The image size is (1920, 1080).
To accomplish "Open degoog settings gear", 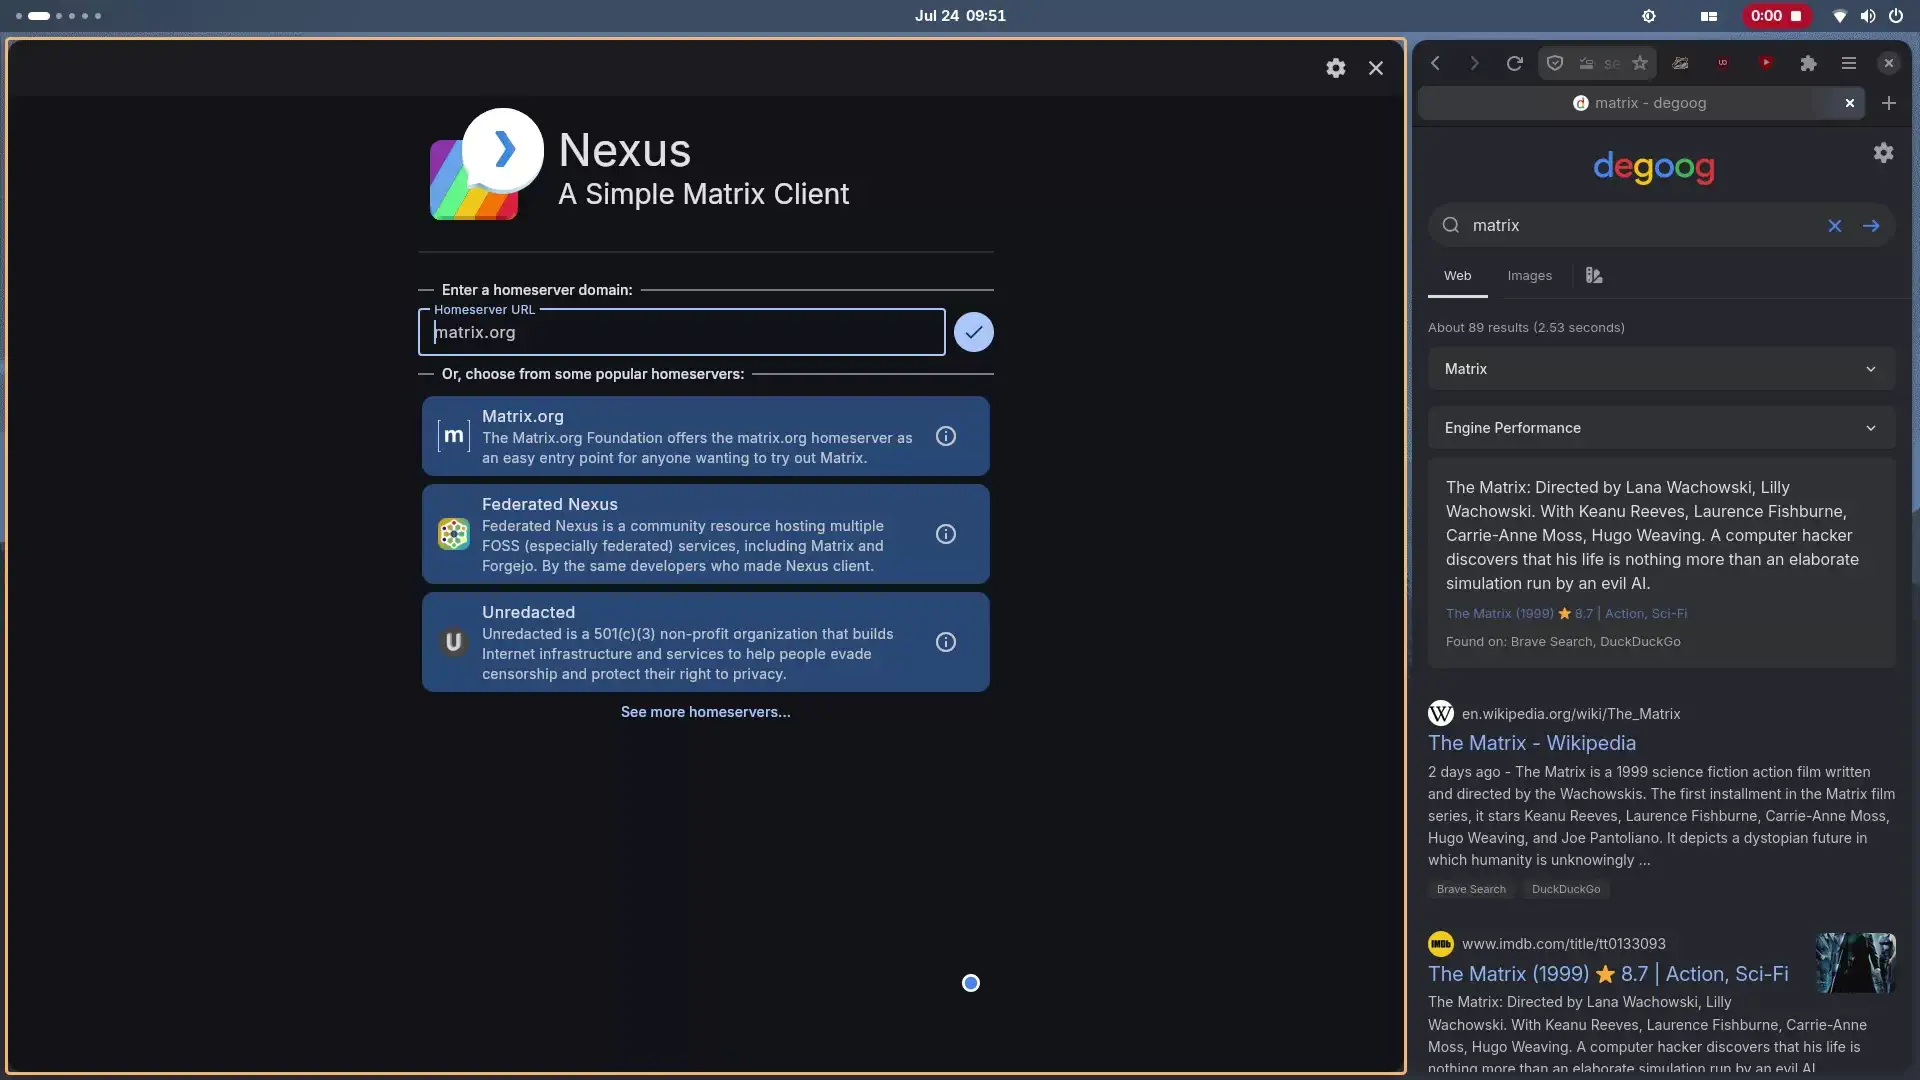I will click(1884, 153).
